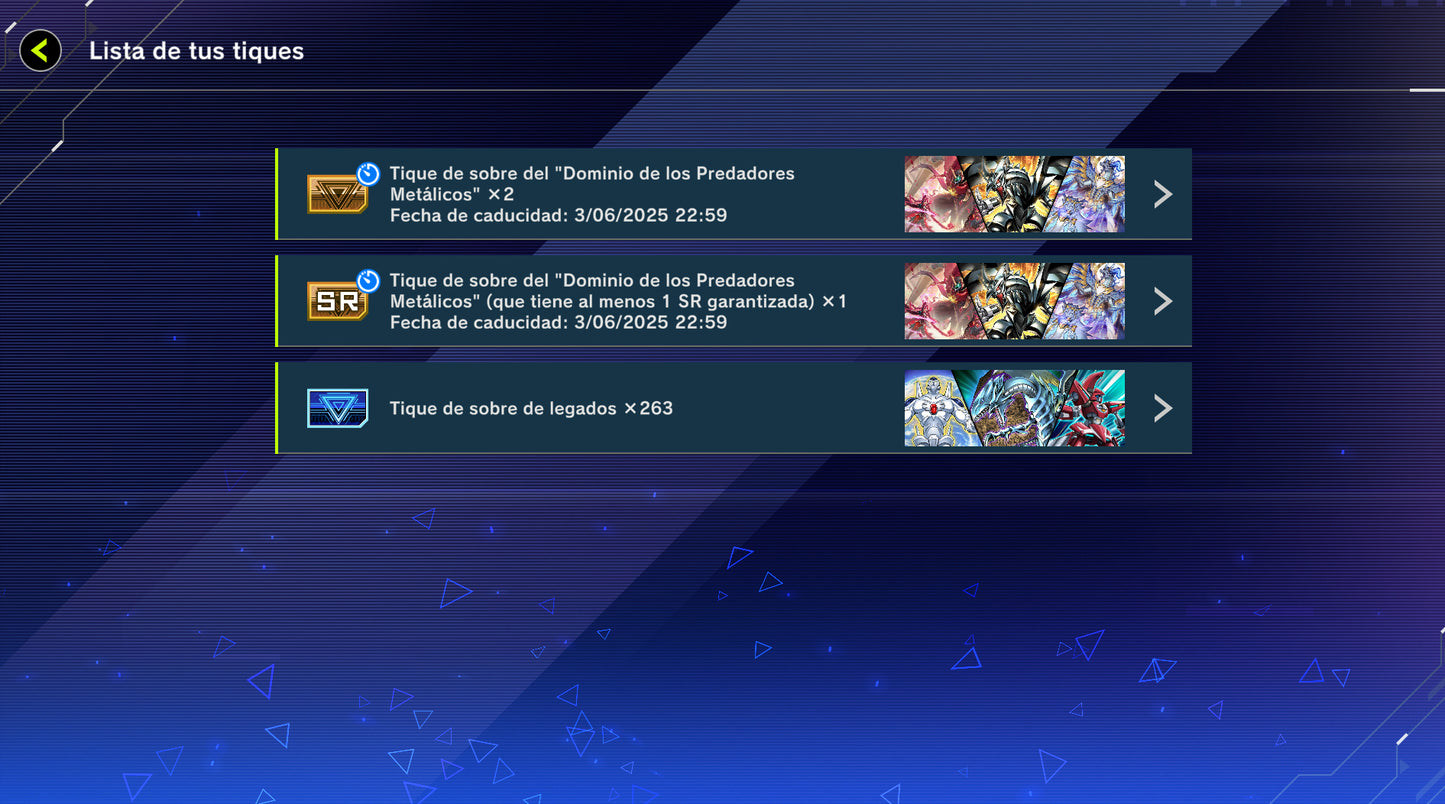
Task: Open the Predadores Metálicos ×2 banner artwork
Action: pyautogui.click(x=1015, y=194)
